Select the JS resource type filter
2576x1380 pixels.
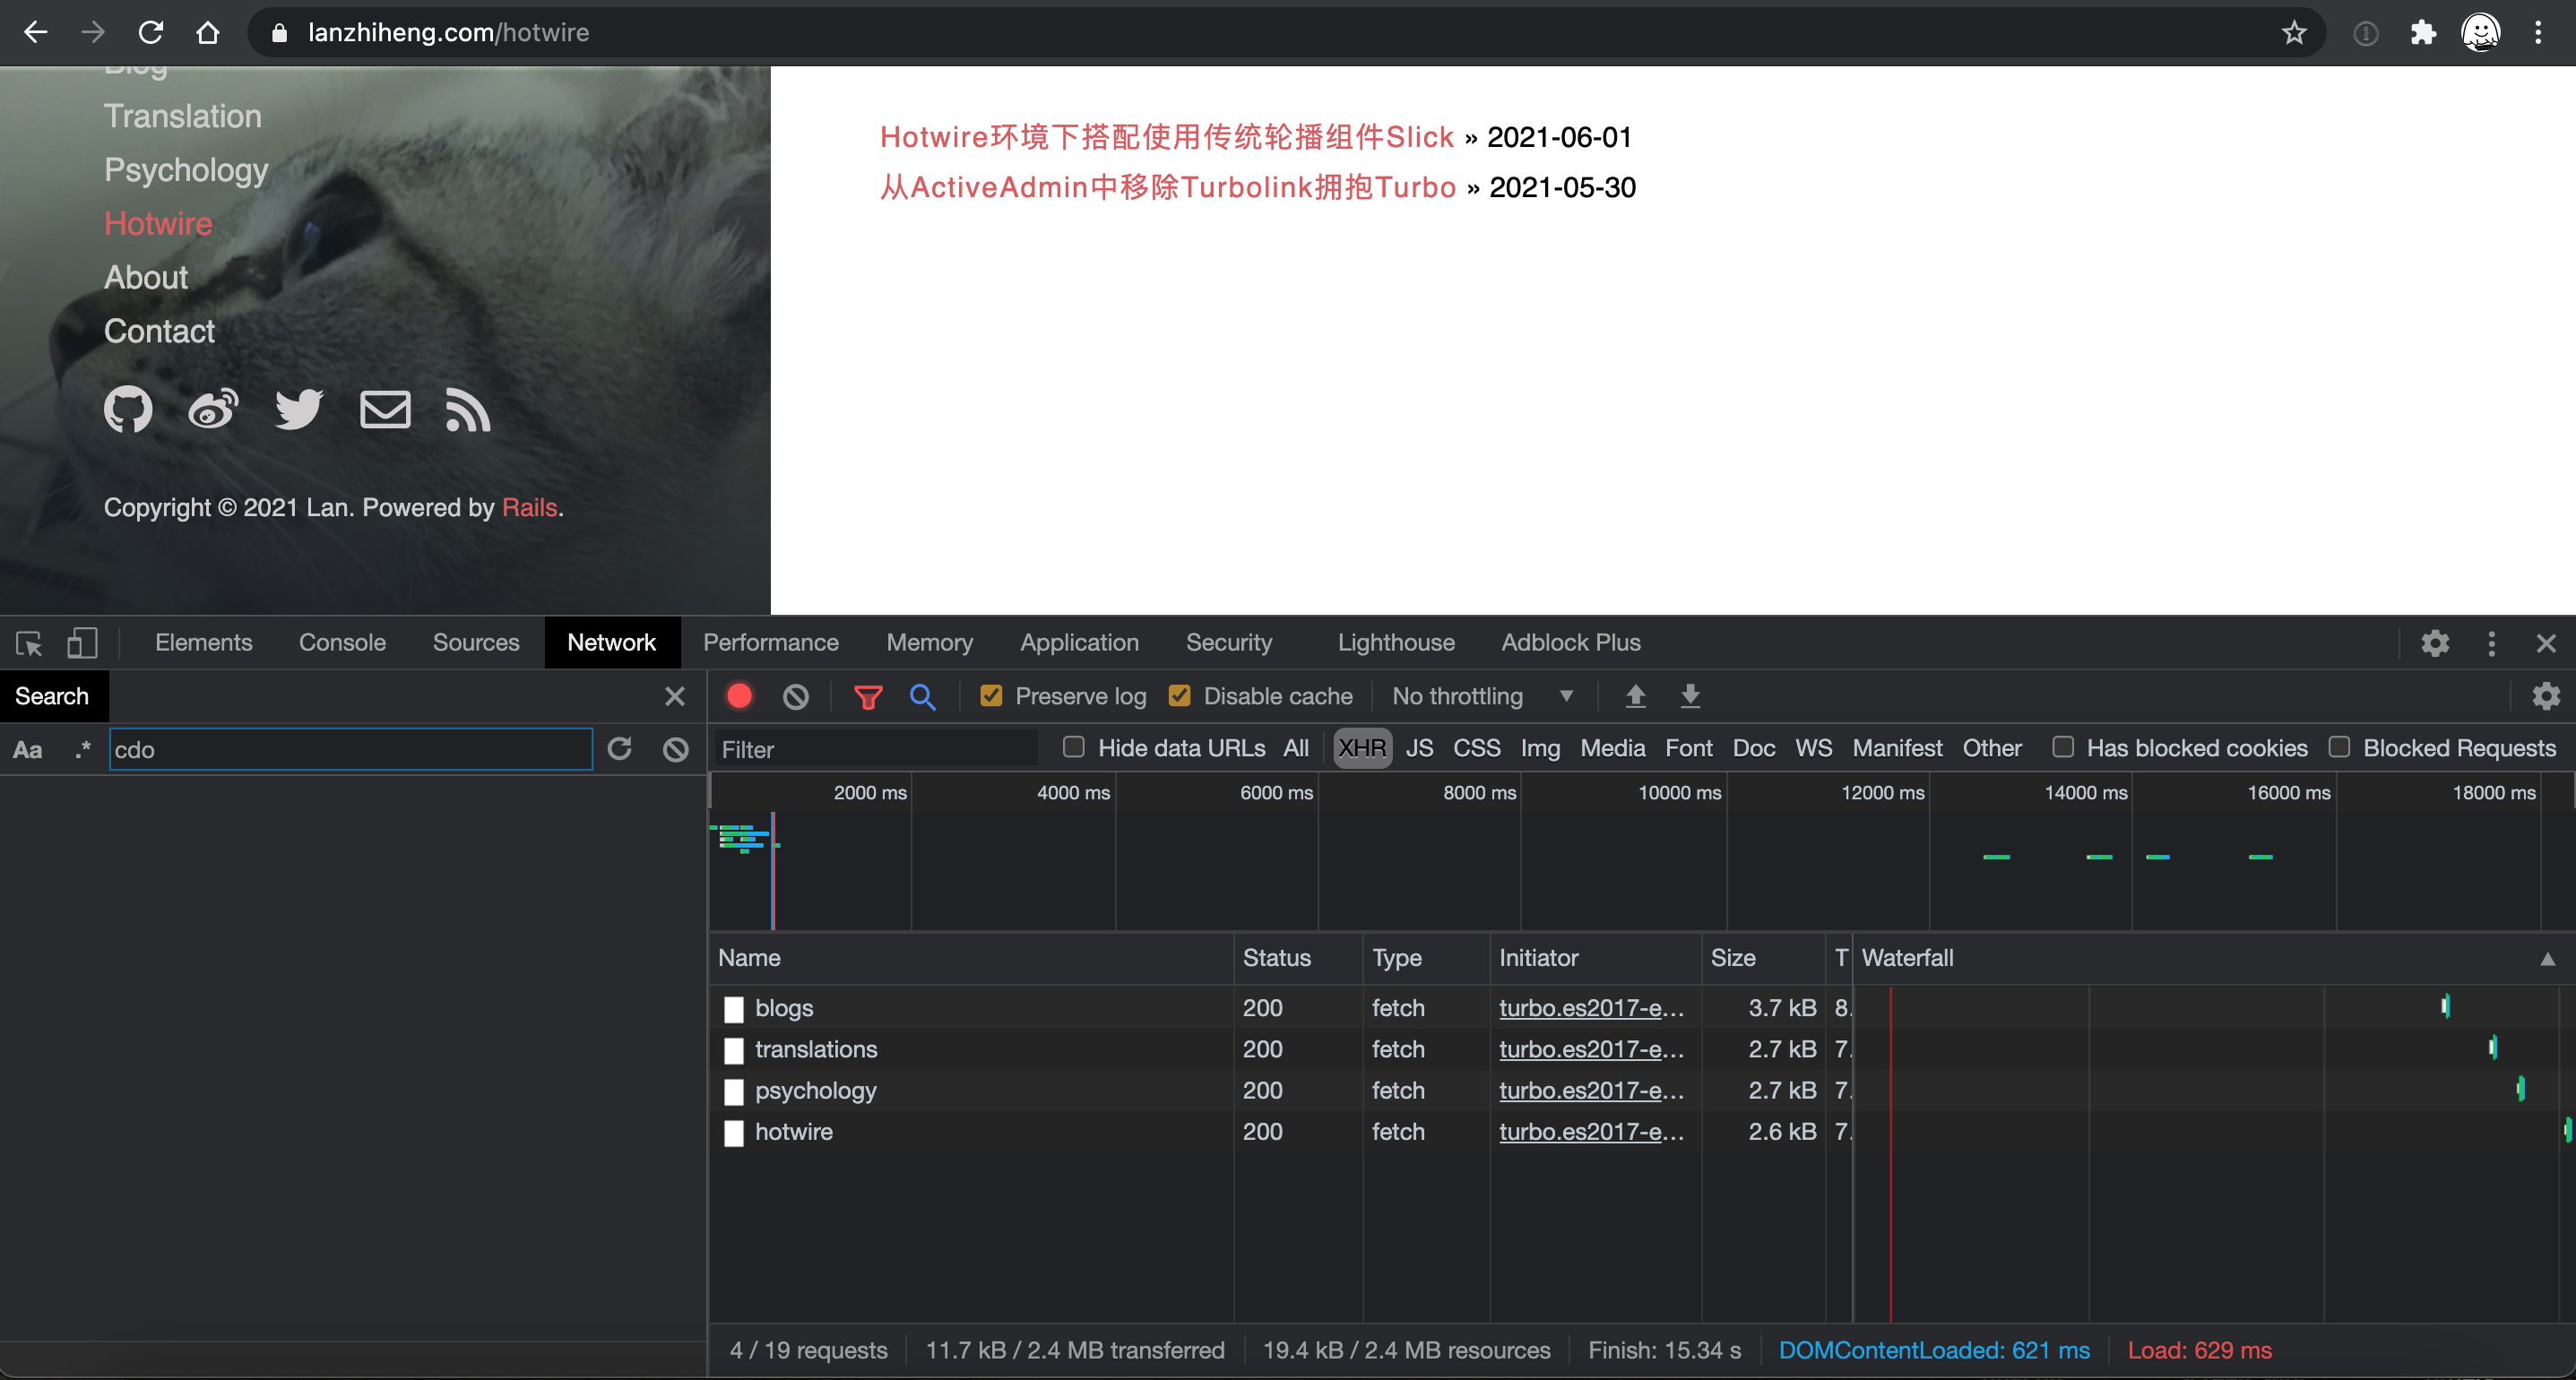(x=1418, y=748)
